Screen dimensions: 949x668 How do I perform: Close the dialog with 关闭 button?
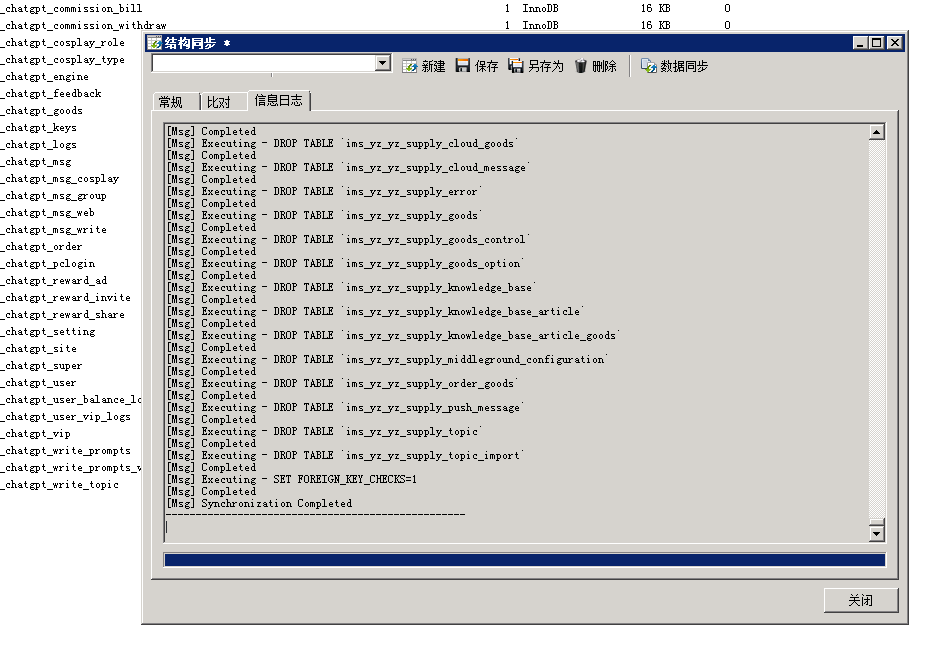click(x=859, y=599)
